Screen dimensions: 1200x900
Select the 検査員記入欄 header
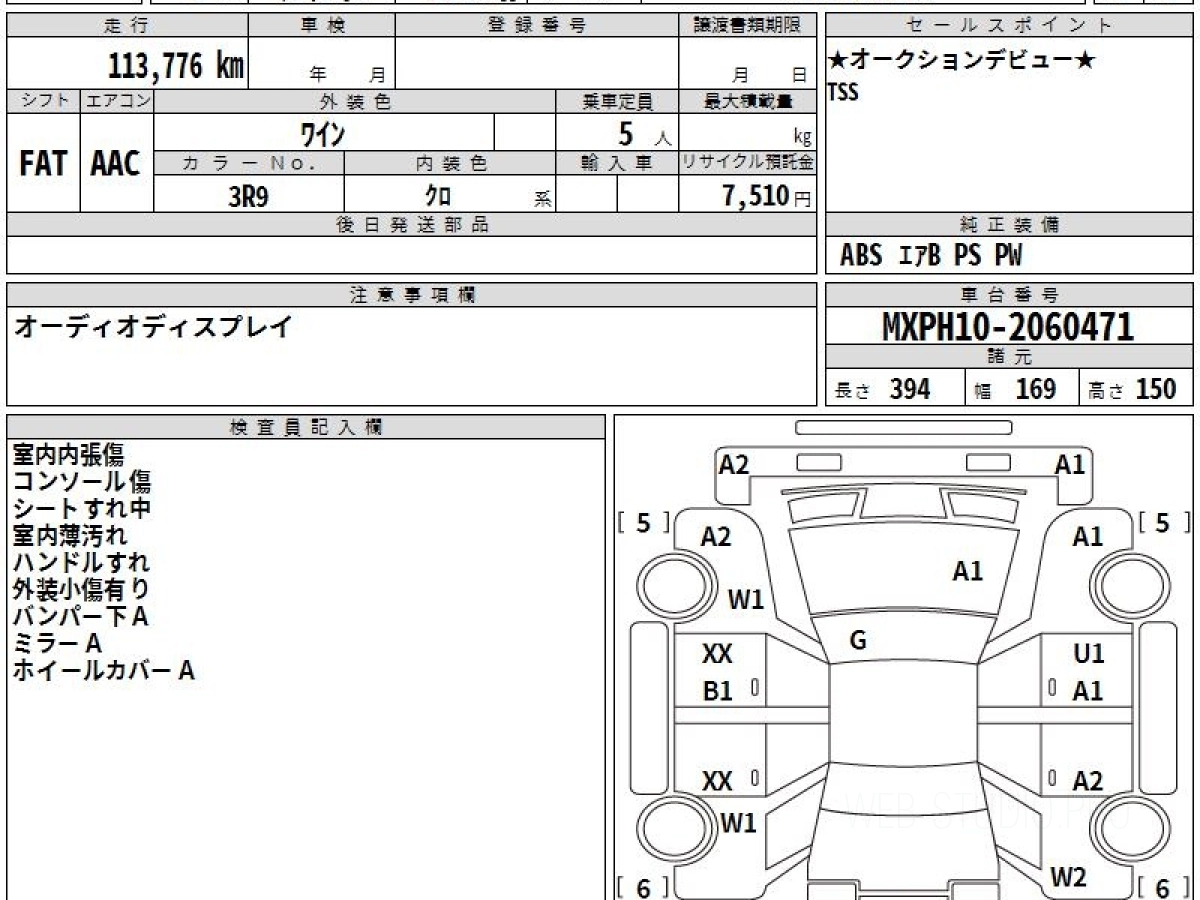(x=306, y=427)
